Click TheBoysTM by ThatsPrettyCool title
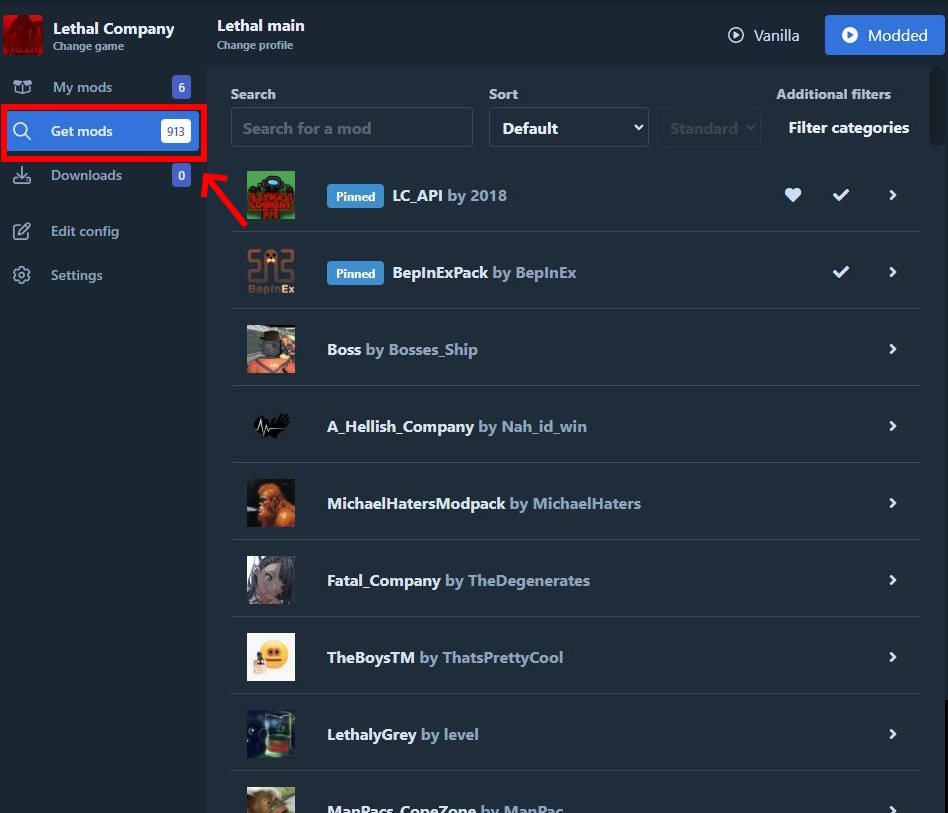 445,658
